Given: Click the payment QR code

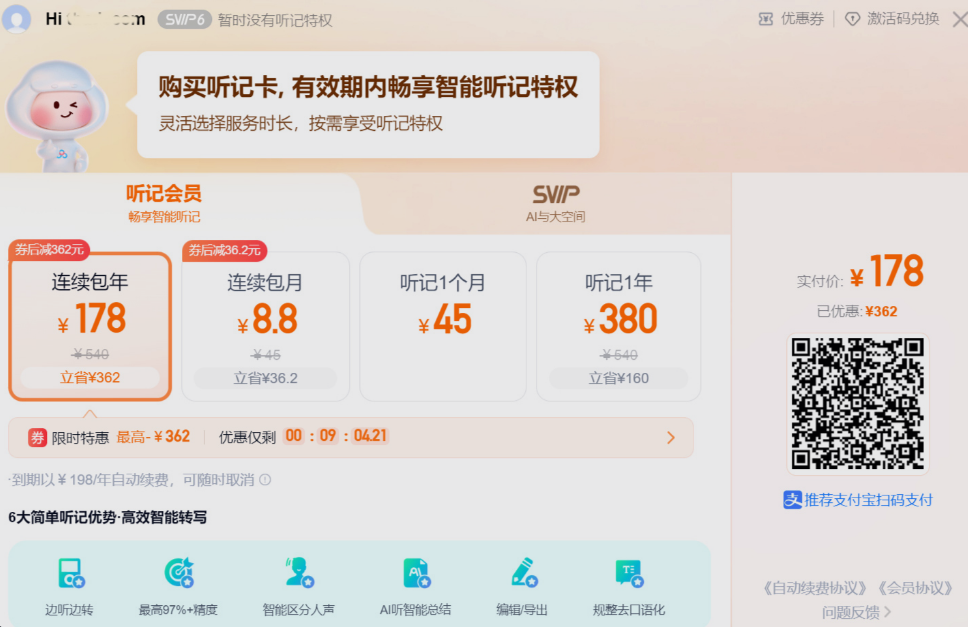Looking at the screenshot, I should point(857,404).
